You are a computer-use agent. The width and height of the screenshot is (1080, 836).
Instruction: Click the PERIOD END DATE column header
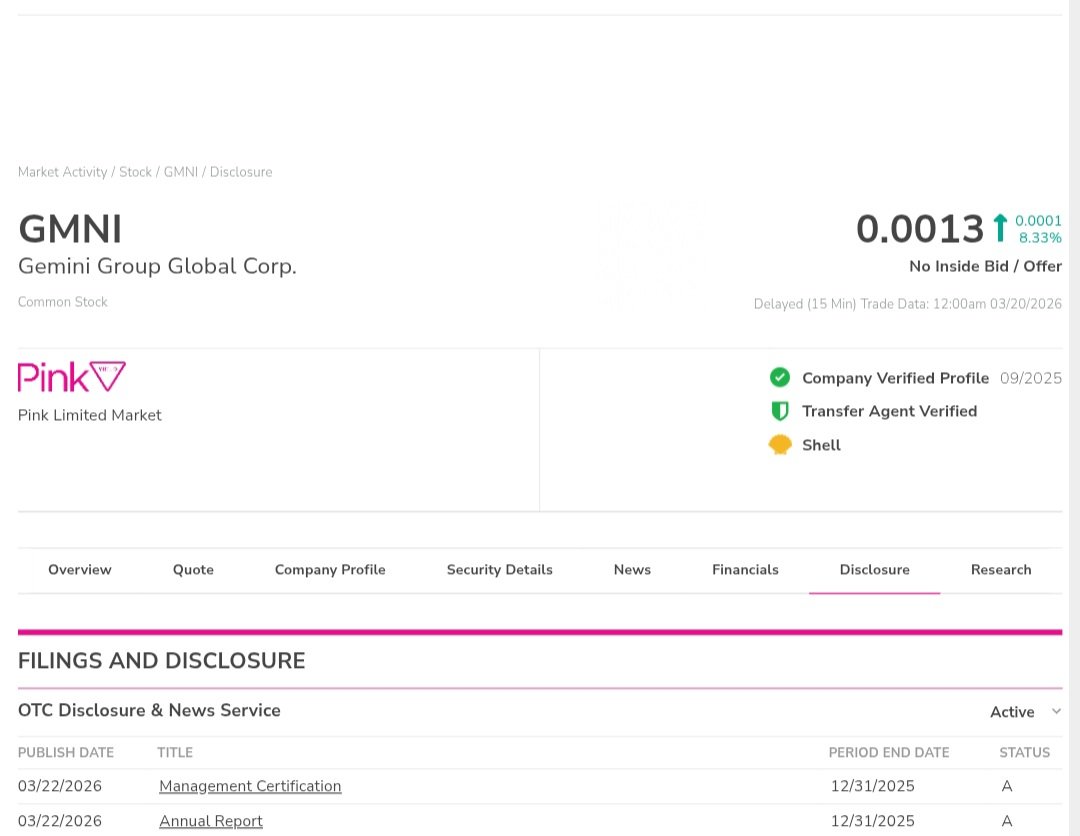(889, 753)
